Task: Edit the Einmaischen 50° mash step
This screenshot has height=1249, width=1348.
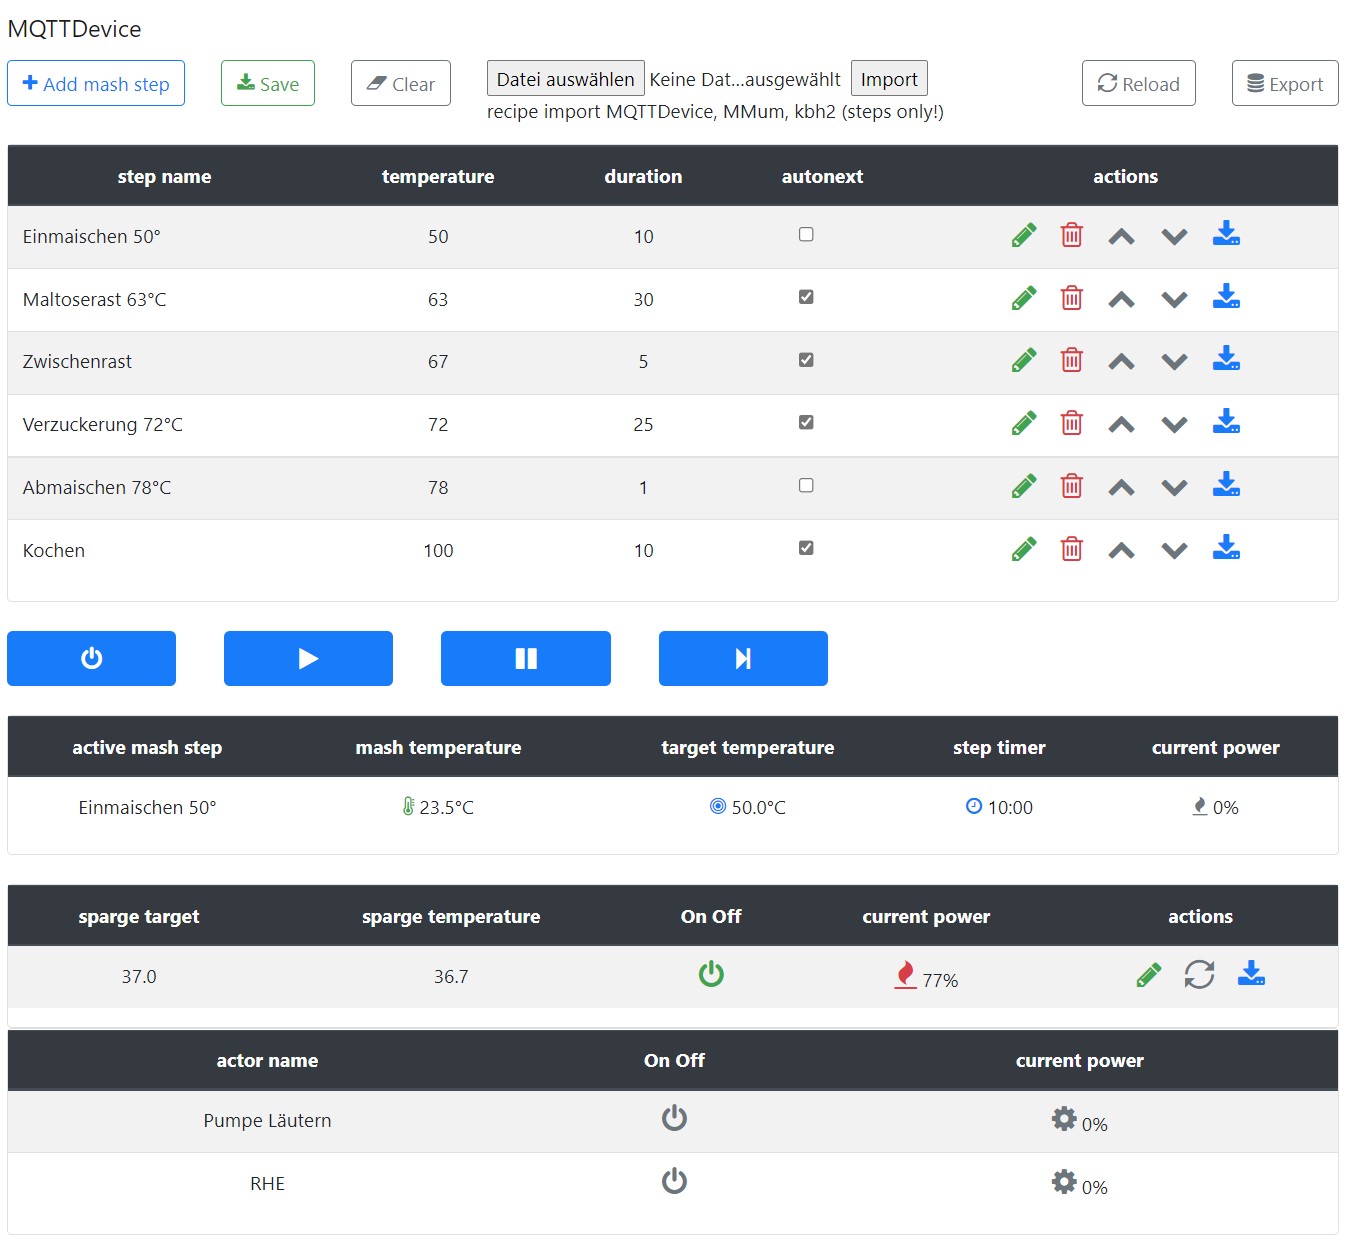Action: [x=1023, y=236]
